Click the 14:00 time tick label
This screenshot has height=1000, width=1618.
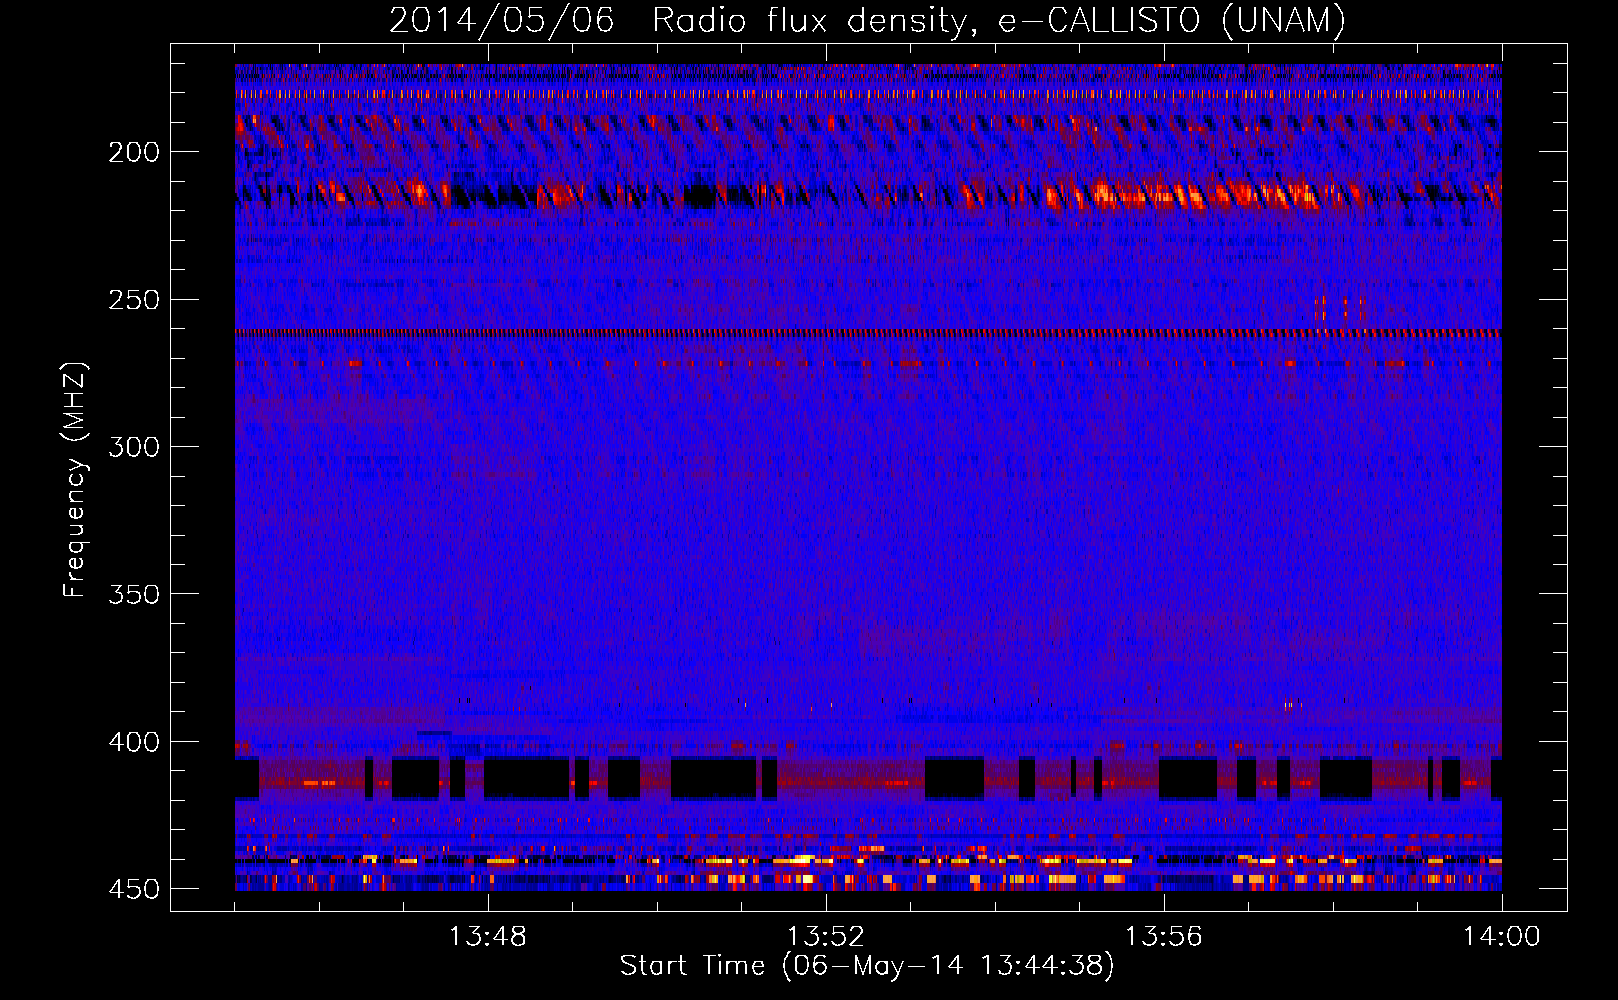tap(1502, 937)
